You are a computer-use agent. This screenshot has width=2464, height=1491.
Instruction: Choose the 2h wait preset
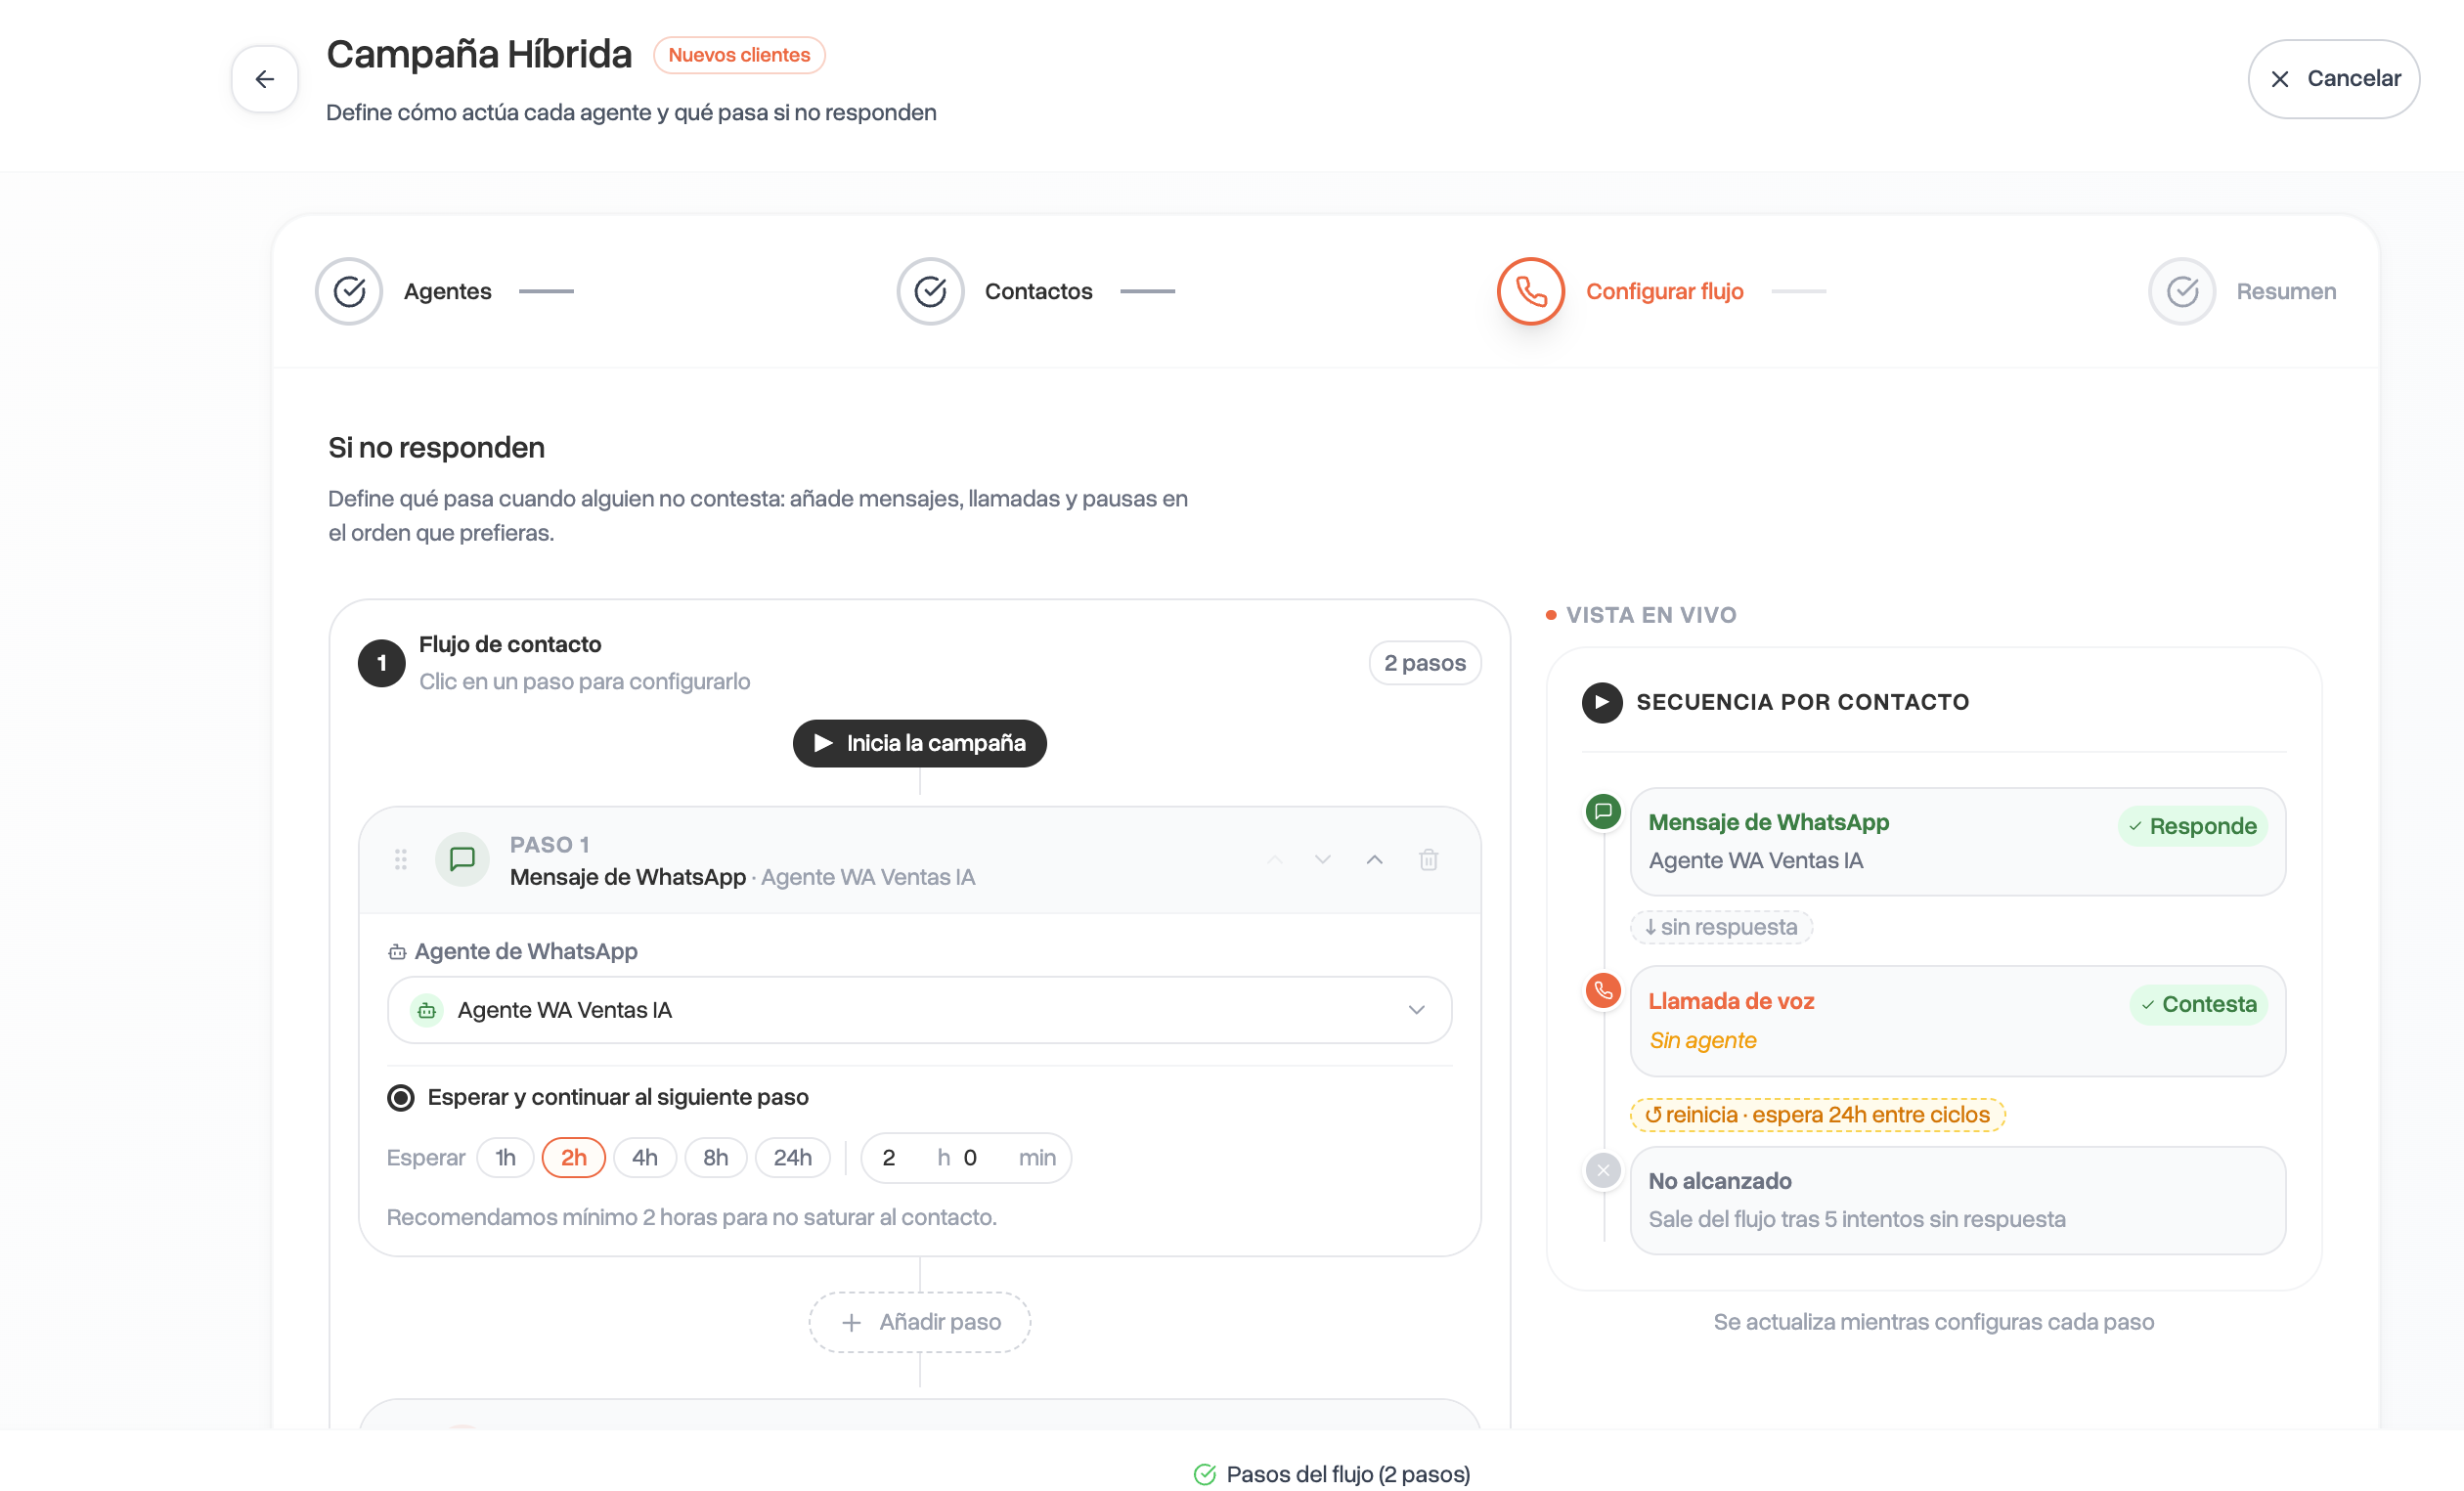[x=573, y=1158]
